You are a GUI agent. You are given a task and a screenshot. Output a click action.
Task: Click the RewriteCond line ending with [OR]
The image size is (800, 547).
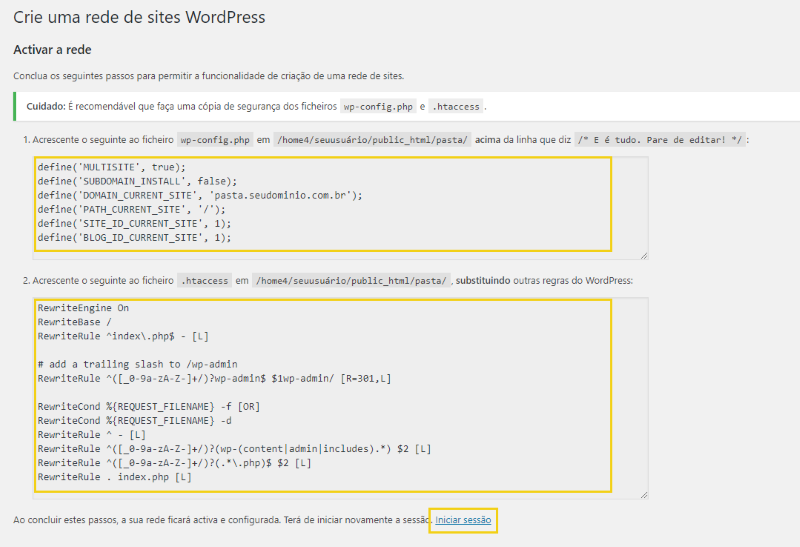[148, 407]
